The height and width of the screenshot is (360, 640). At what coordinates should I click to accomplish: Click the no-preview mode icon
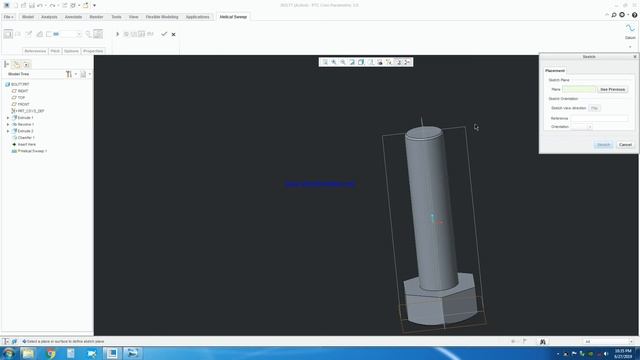pyautogui.click(x=126, y=34)
